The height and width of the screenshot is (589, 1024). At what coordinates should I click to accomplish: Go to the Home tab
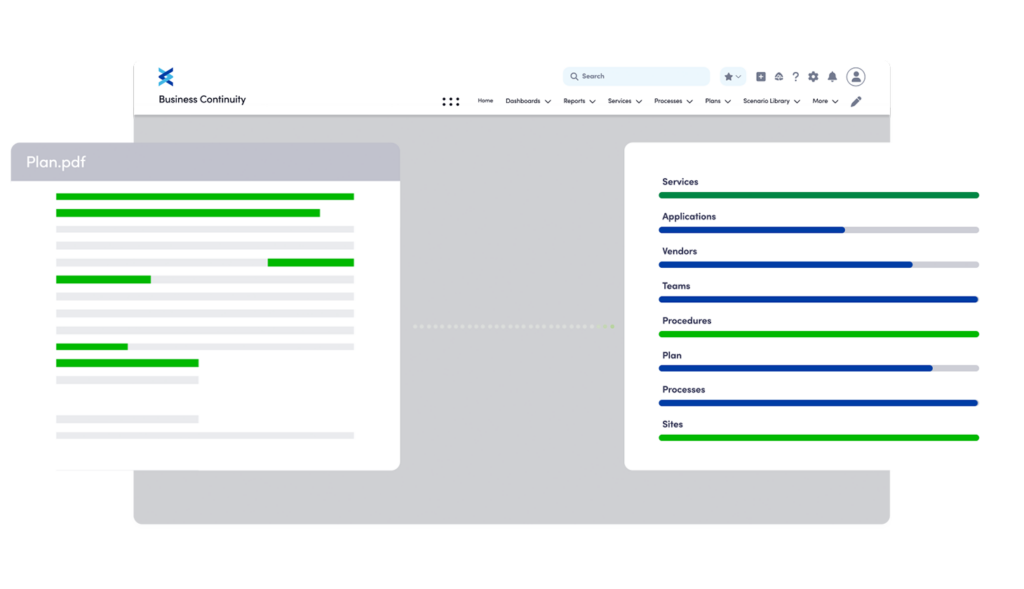tap(485, 101)
